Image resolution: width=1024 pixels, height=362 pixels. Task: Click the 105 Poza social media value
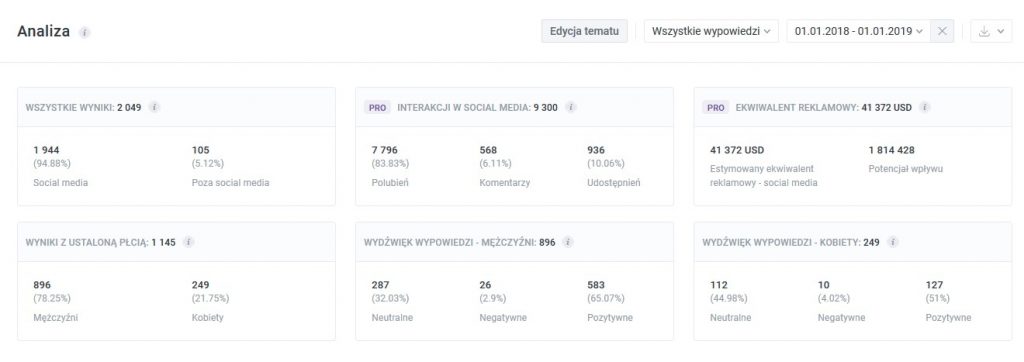(x=200, y=150)
